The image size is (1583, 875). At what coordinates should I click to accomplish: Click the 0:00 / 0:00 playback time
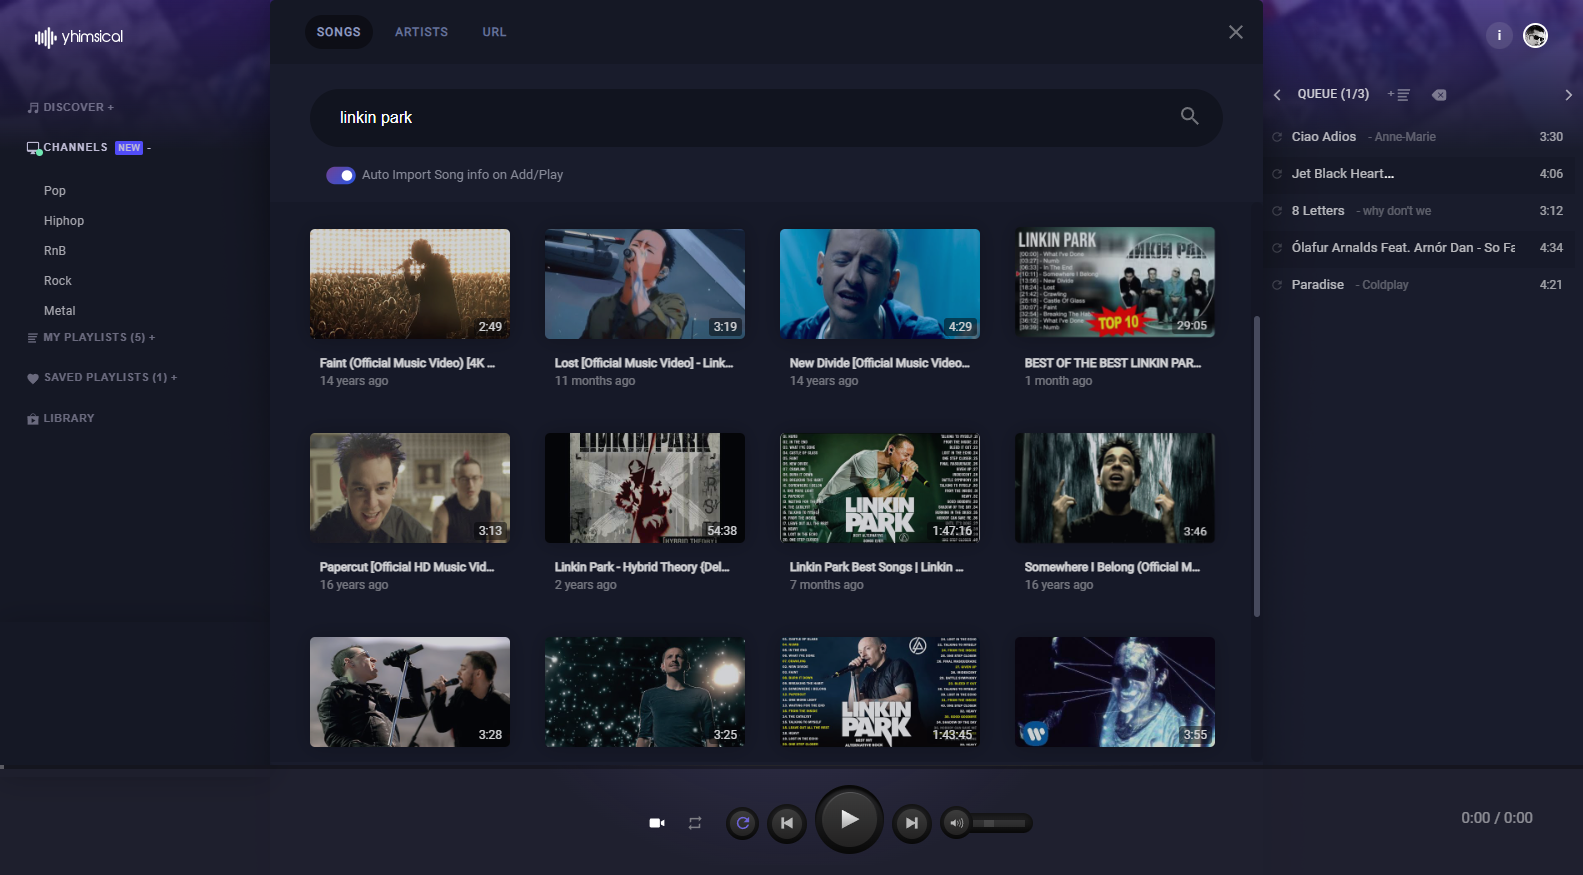(x=1497, y=818)
